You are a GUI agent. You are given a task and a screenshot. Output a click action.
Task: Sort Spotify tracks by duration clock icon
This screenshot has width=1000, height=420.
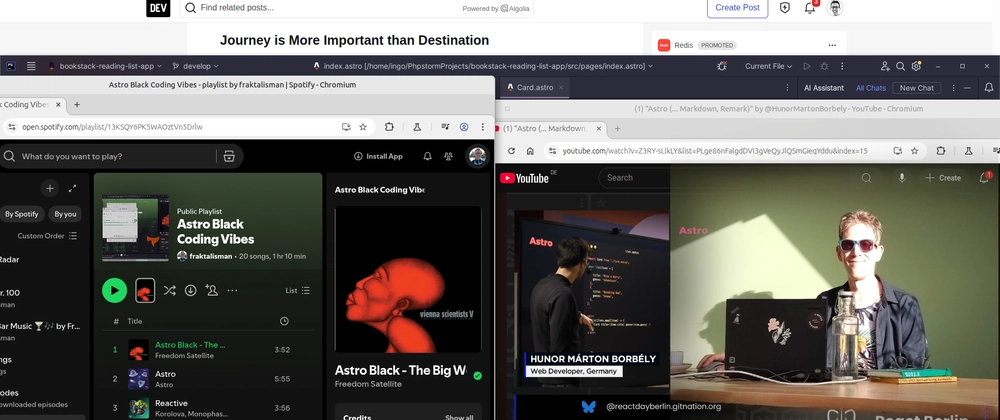tap(284, 321)
